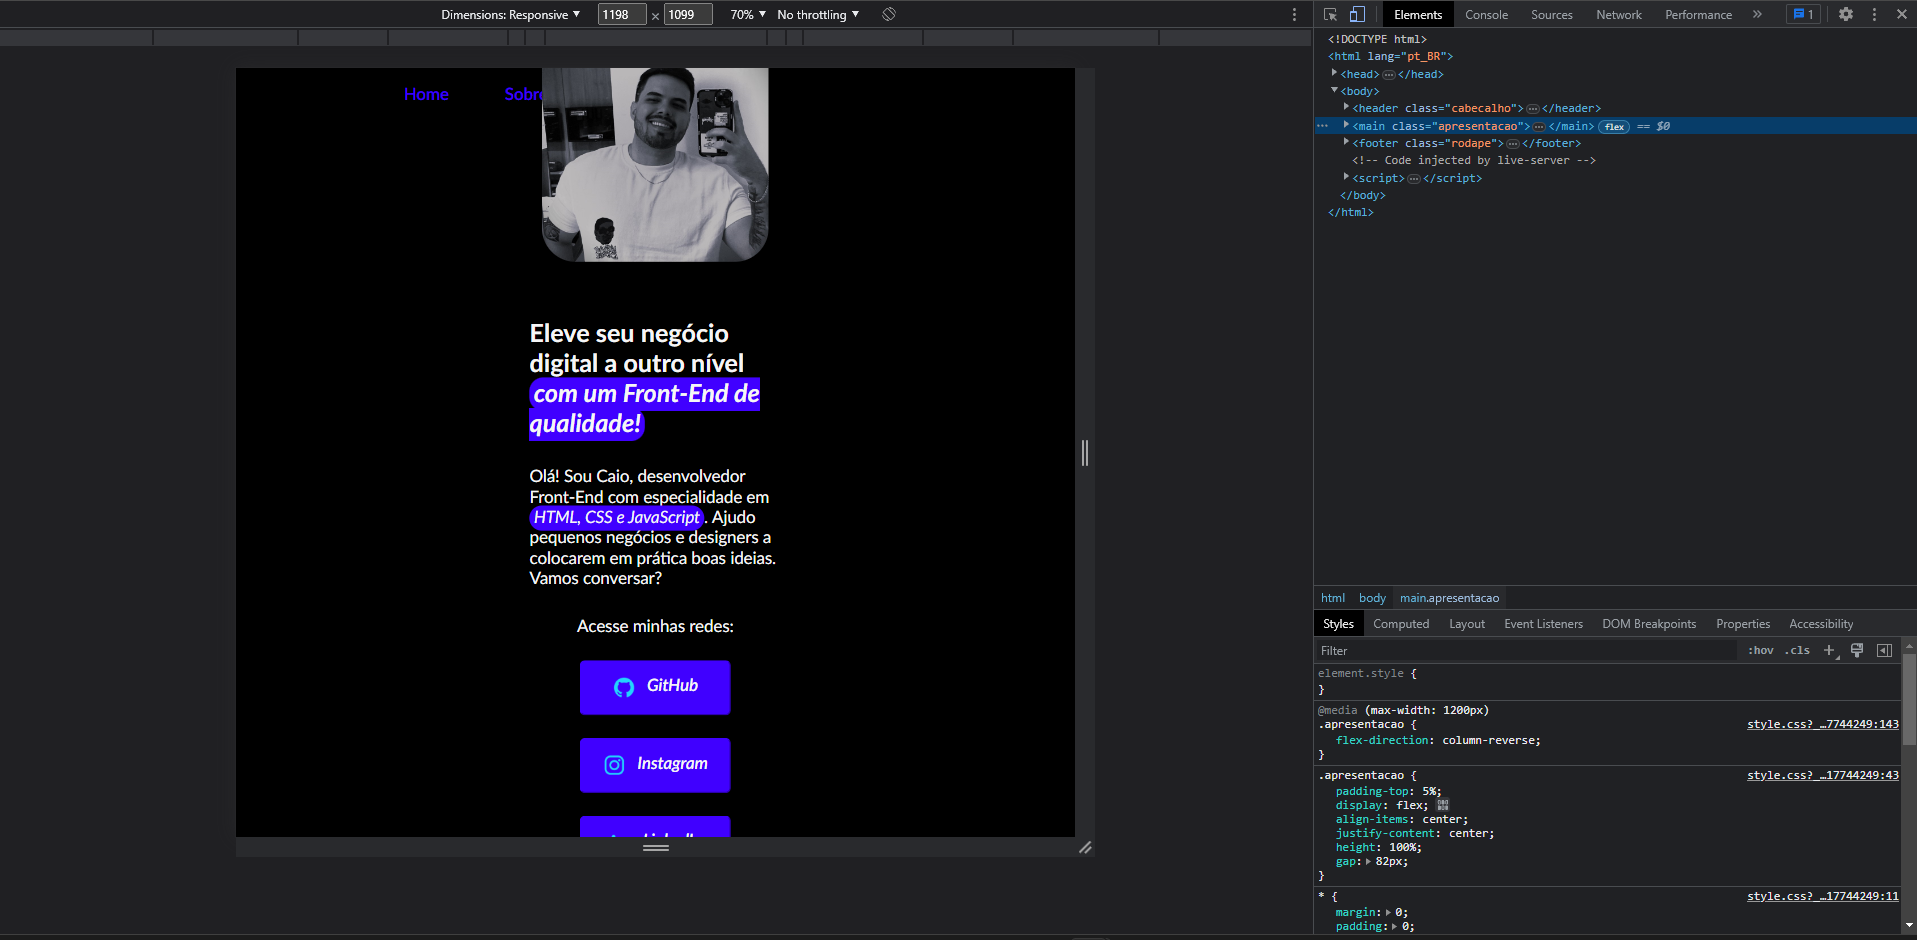Toggle the :hov element state panel
Screen dimensions: 1917x940
tap(1760, 650)
